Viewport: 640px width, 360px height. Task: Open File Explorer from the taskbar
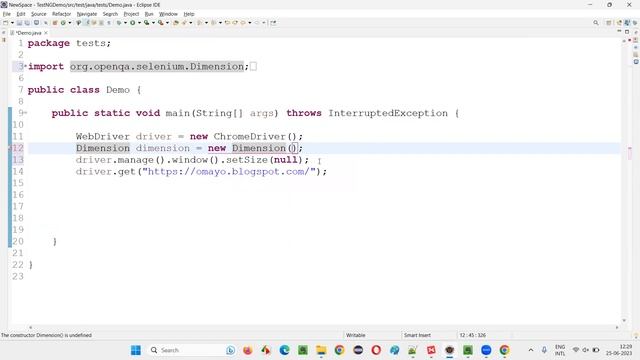(321, 350)
